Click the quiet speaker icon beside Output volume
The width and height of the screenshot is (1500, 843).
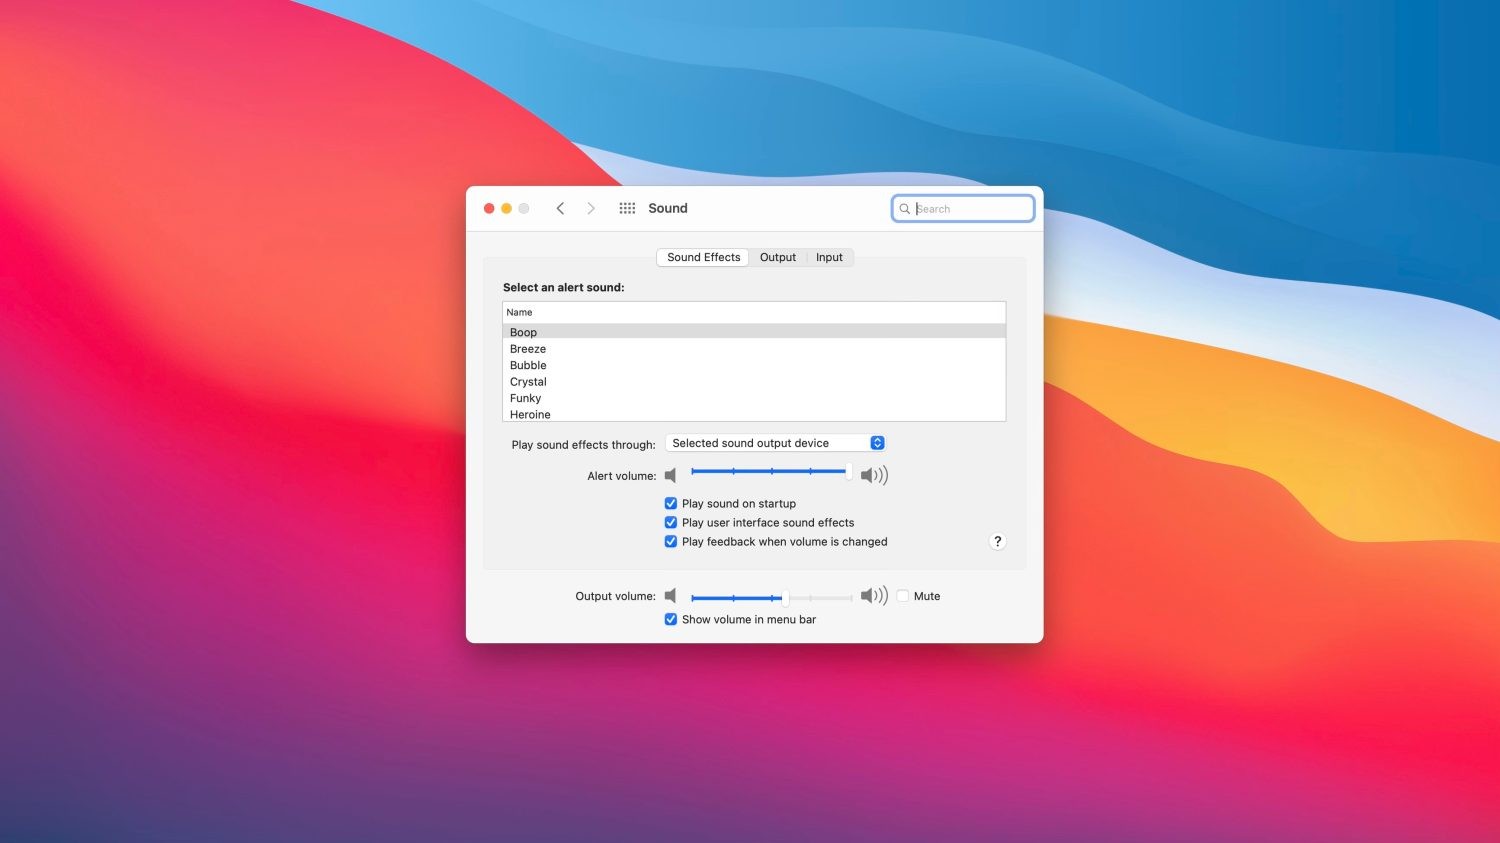pos(670,596)
